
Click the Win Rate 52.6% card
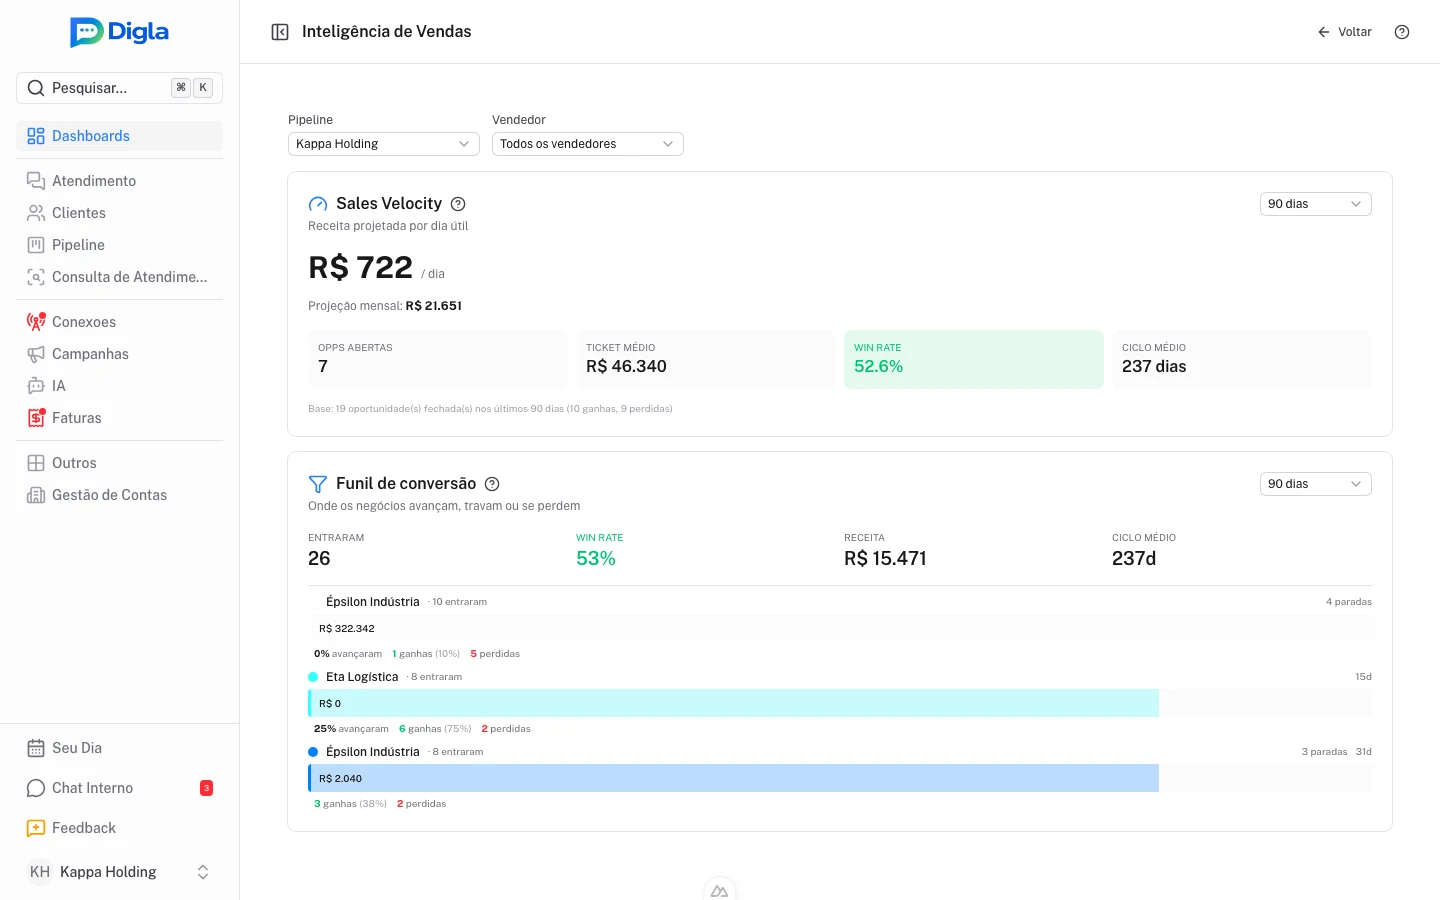click(974, 359)
